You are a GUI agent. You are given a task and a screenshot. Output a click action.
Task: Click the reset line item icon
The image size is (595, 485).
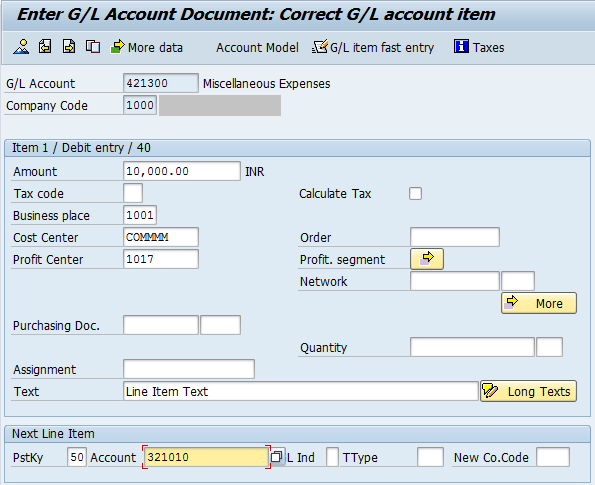click(93, 47)
